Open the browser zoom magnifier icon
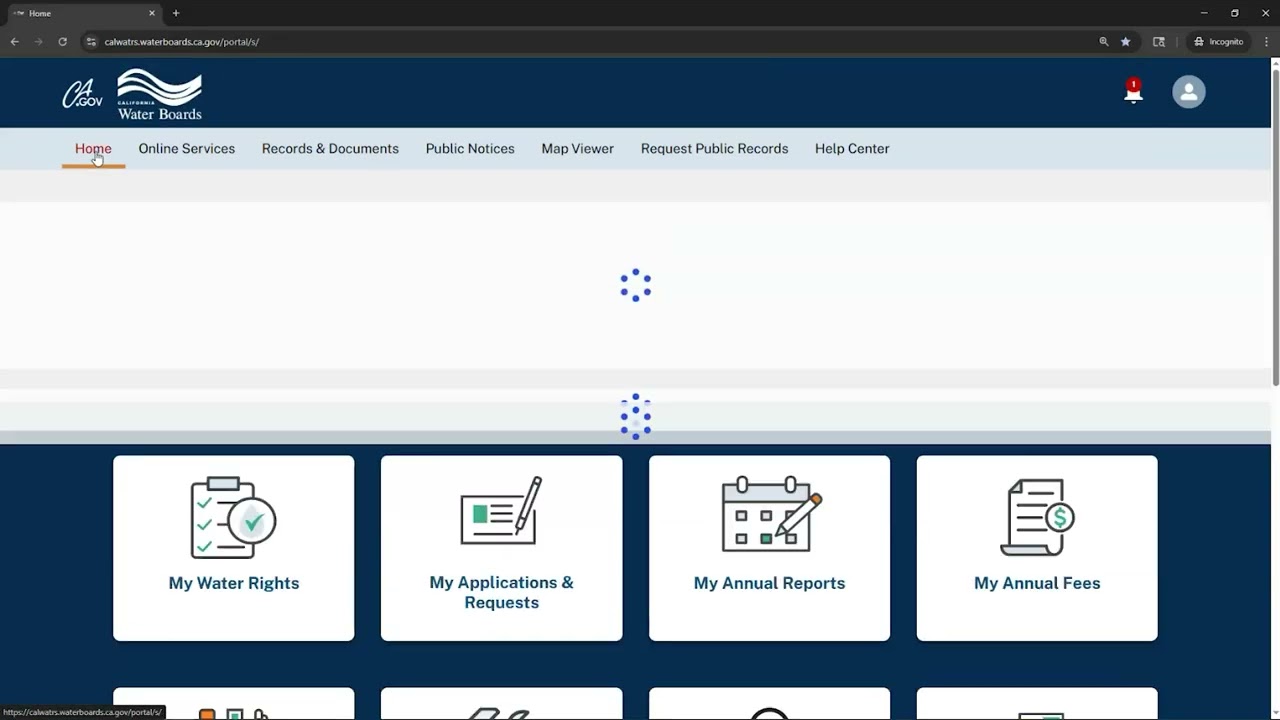The width and height of the screenshot is (1280, 720). [x=1104, y=42]
